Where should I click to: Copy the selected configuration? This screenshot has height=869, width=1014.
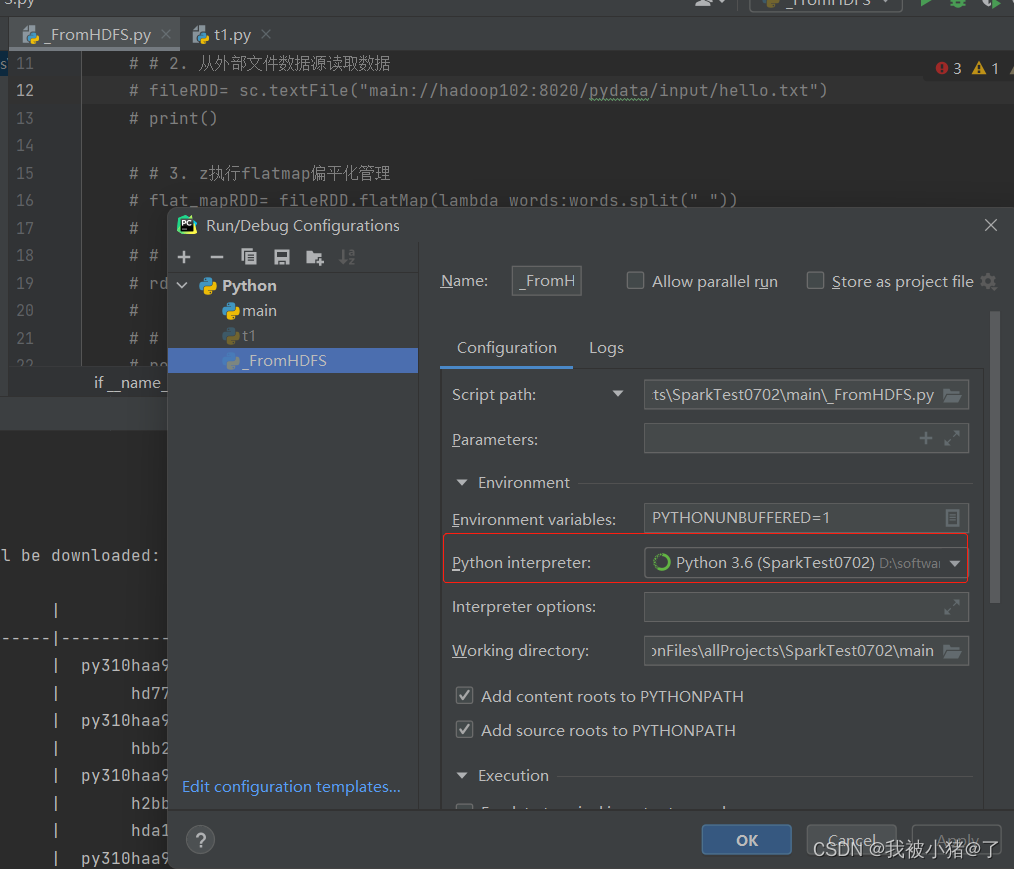tap(250, 257)
